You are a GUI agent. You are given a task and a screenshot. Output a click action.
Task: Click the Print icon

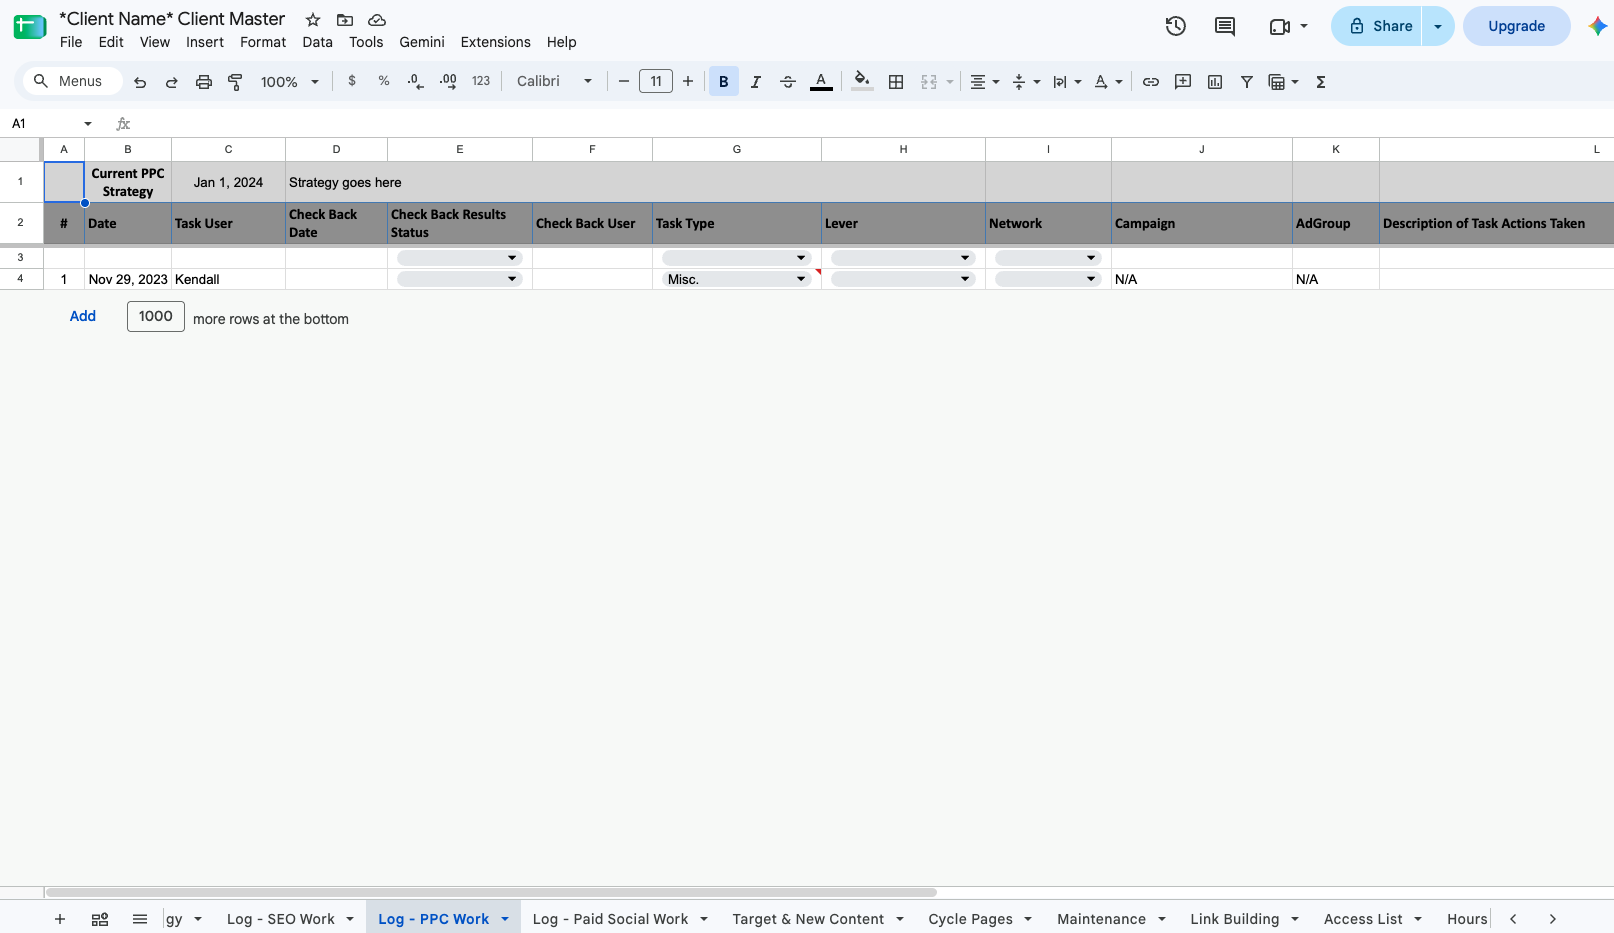pyautogui.click(x=204, y=82)
